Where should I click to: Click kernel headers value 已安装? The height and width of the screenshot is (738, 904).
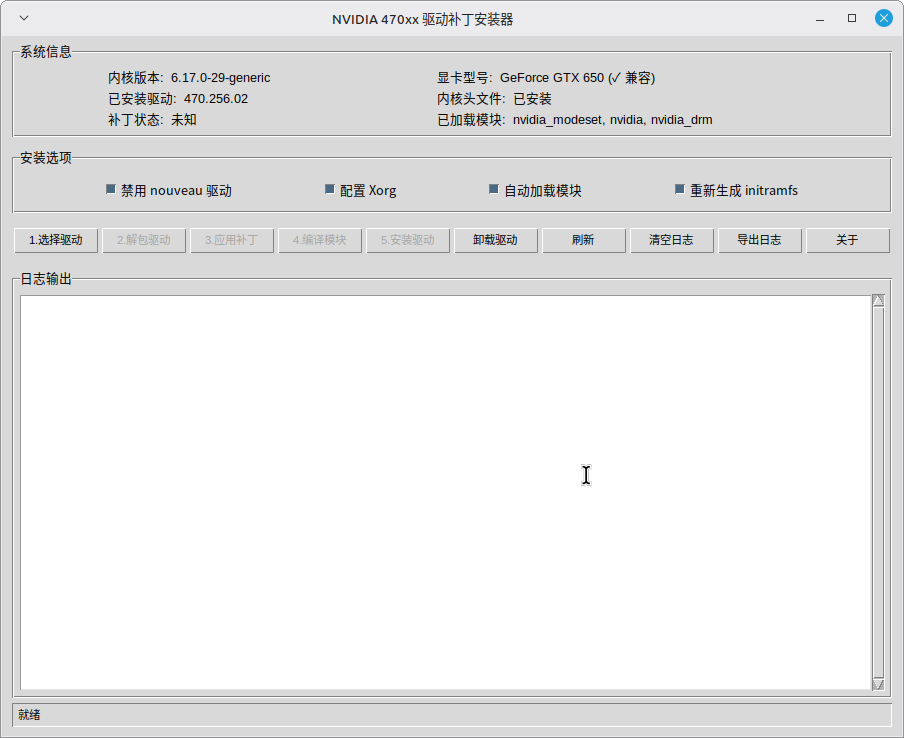(532, 99)
